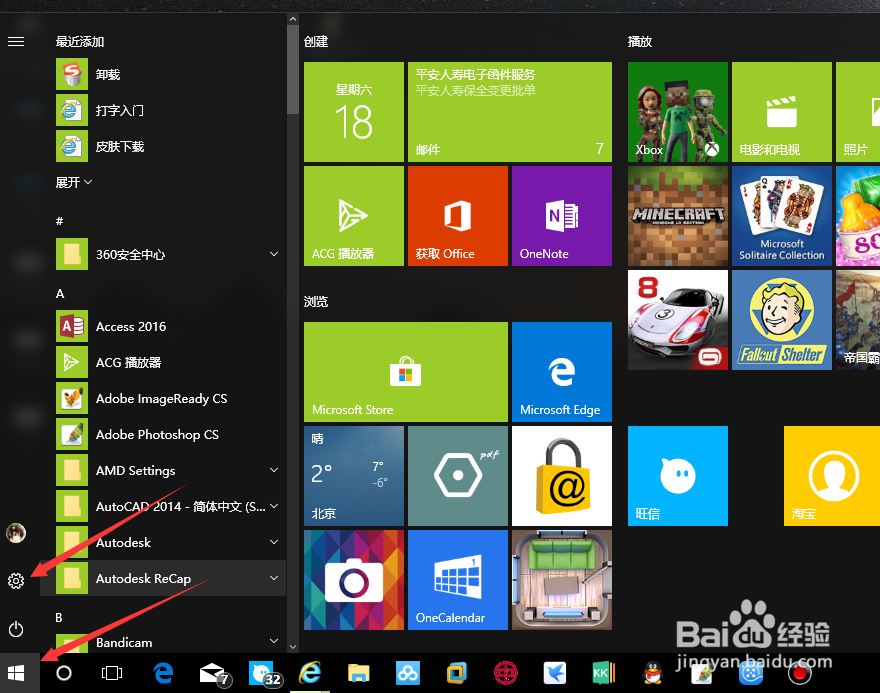The image size is (880, 693).
Task: Open Mail with badge 7 on taskbar
Action: 214,673
